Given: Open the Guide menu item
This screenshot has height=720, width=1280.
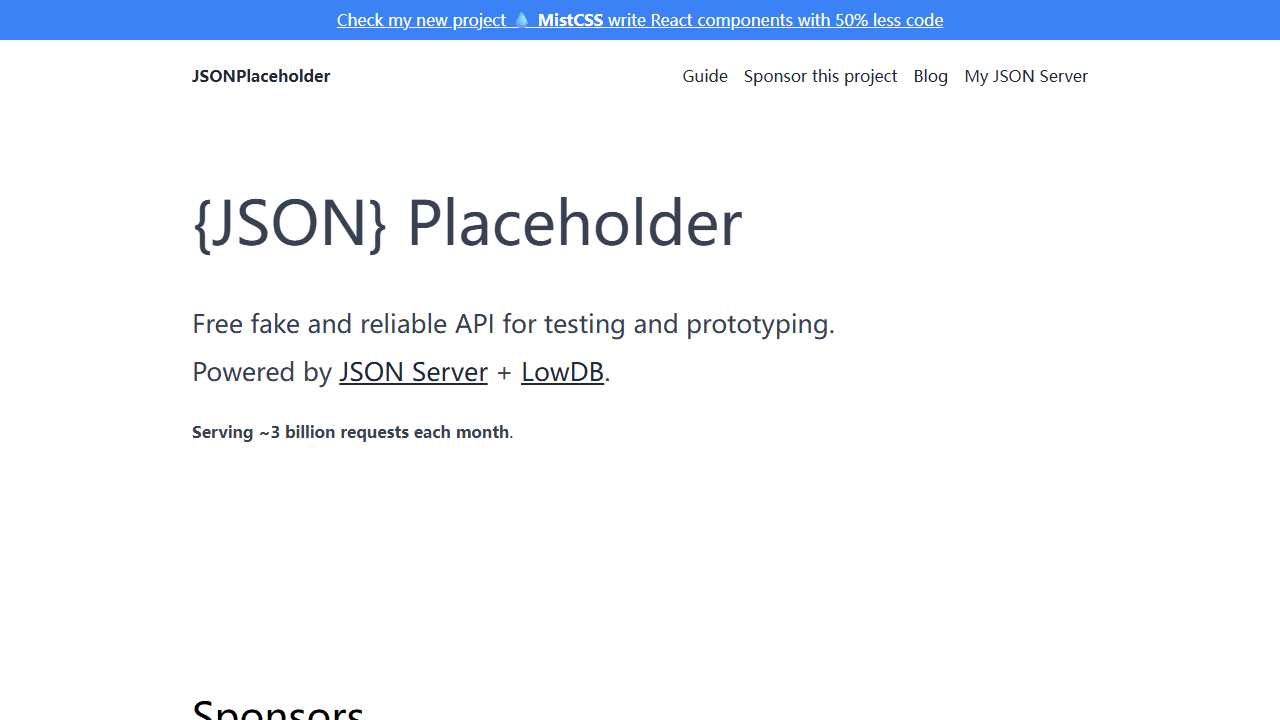Looking at the screenshot, I should [x=705, y=76].
